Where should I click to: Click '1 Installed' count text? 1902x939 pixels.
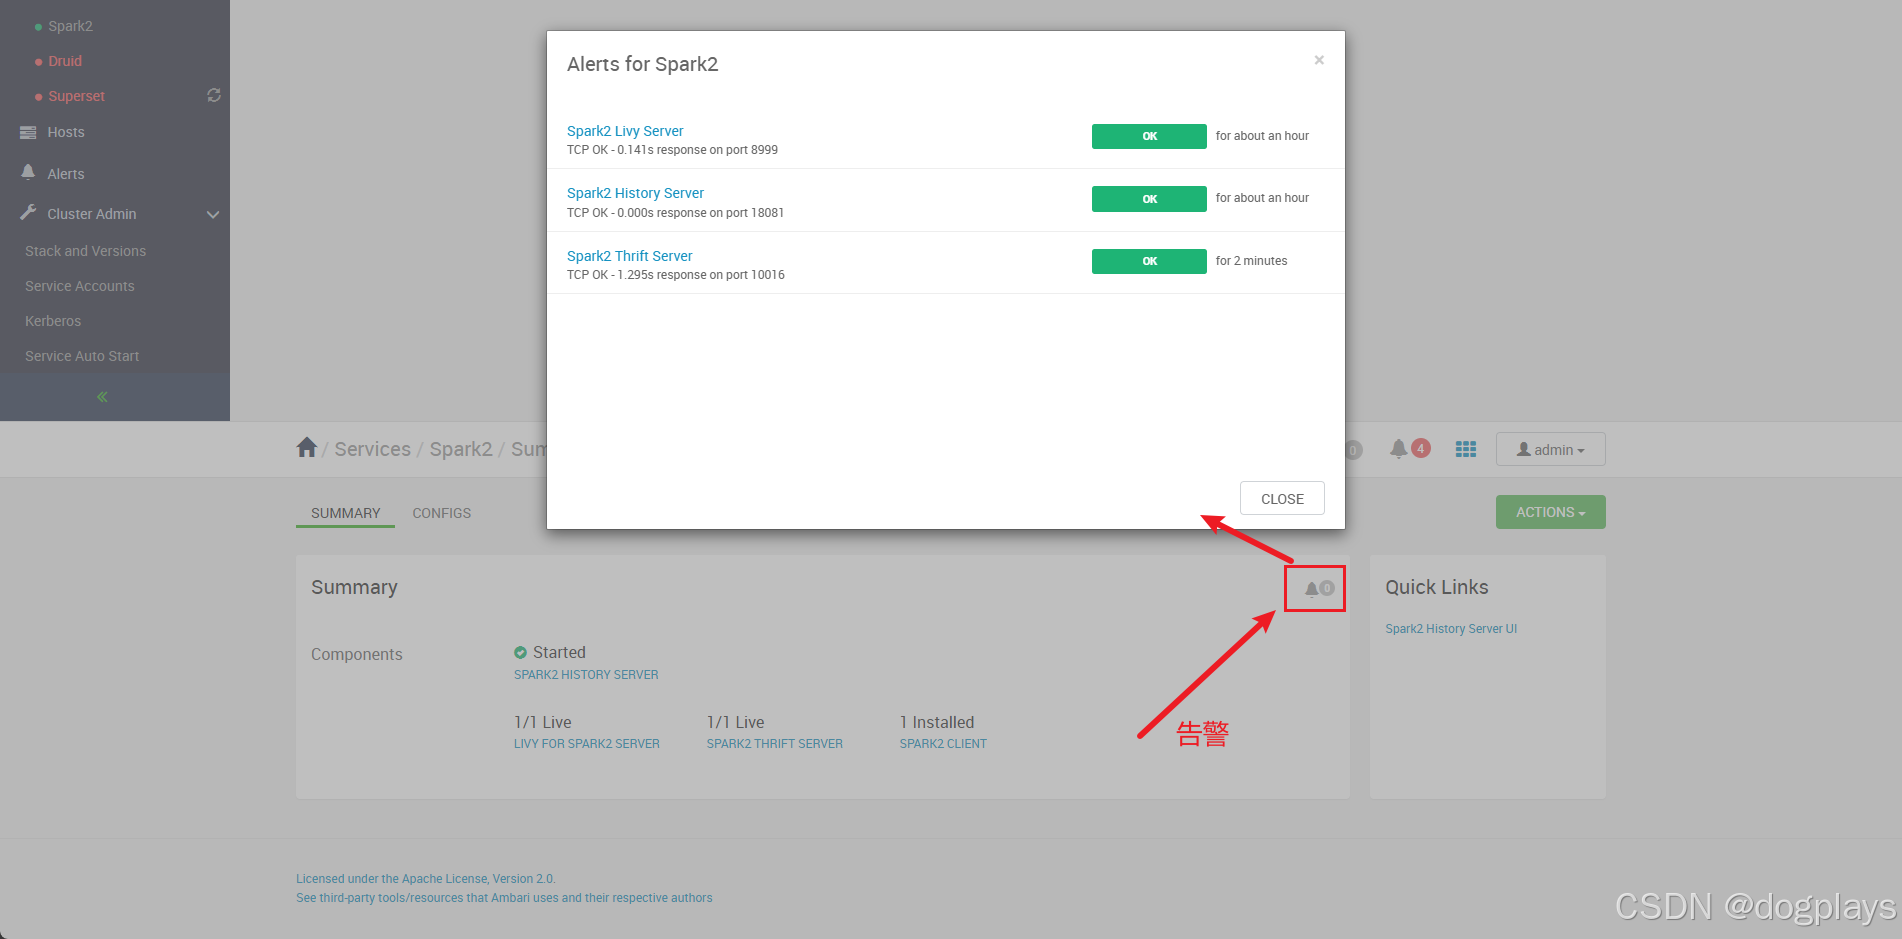pos(937,722)
